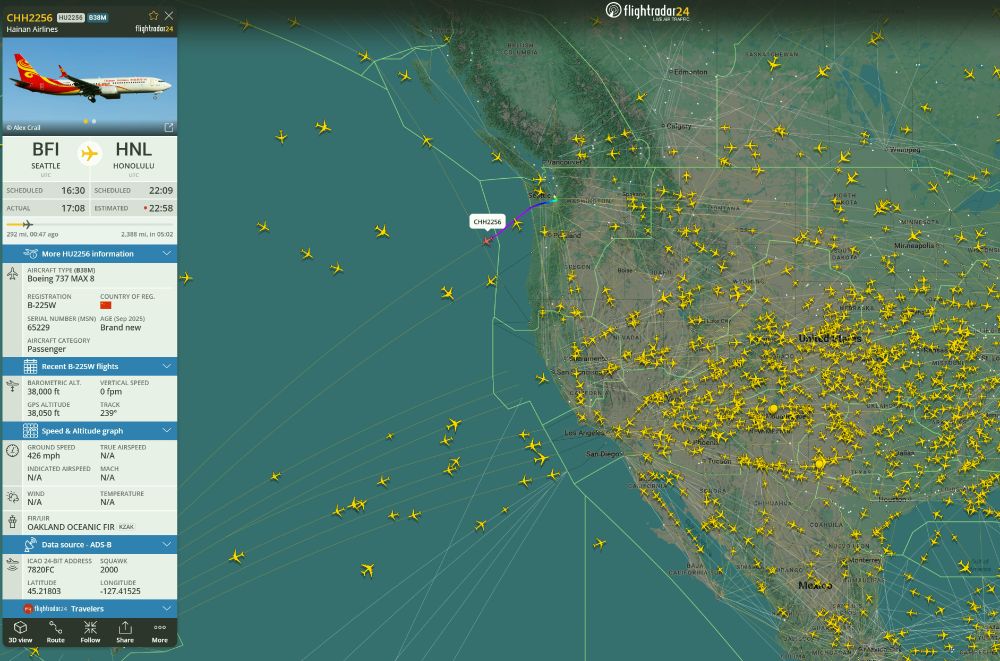
Task: Click the Hainan Airlines name in header
Action: [x=32, y=29]
